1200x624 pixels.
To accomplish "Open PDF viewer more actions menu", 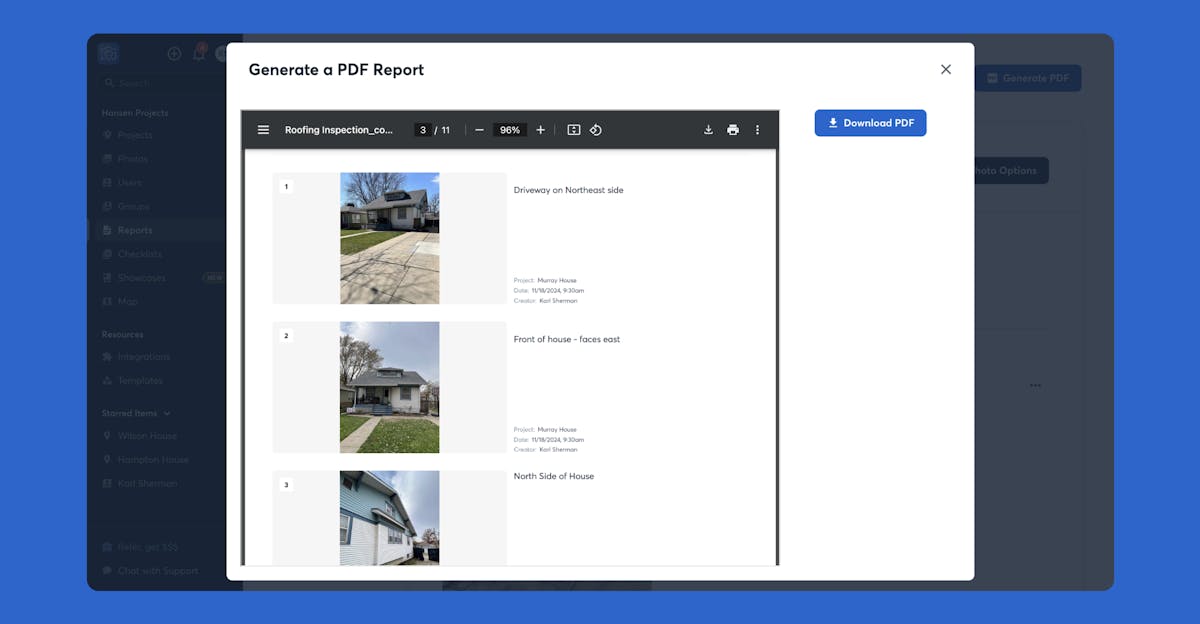I will (x=757, y=130).
